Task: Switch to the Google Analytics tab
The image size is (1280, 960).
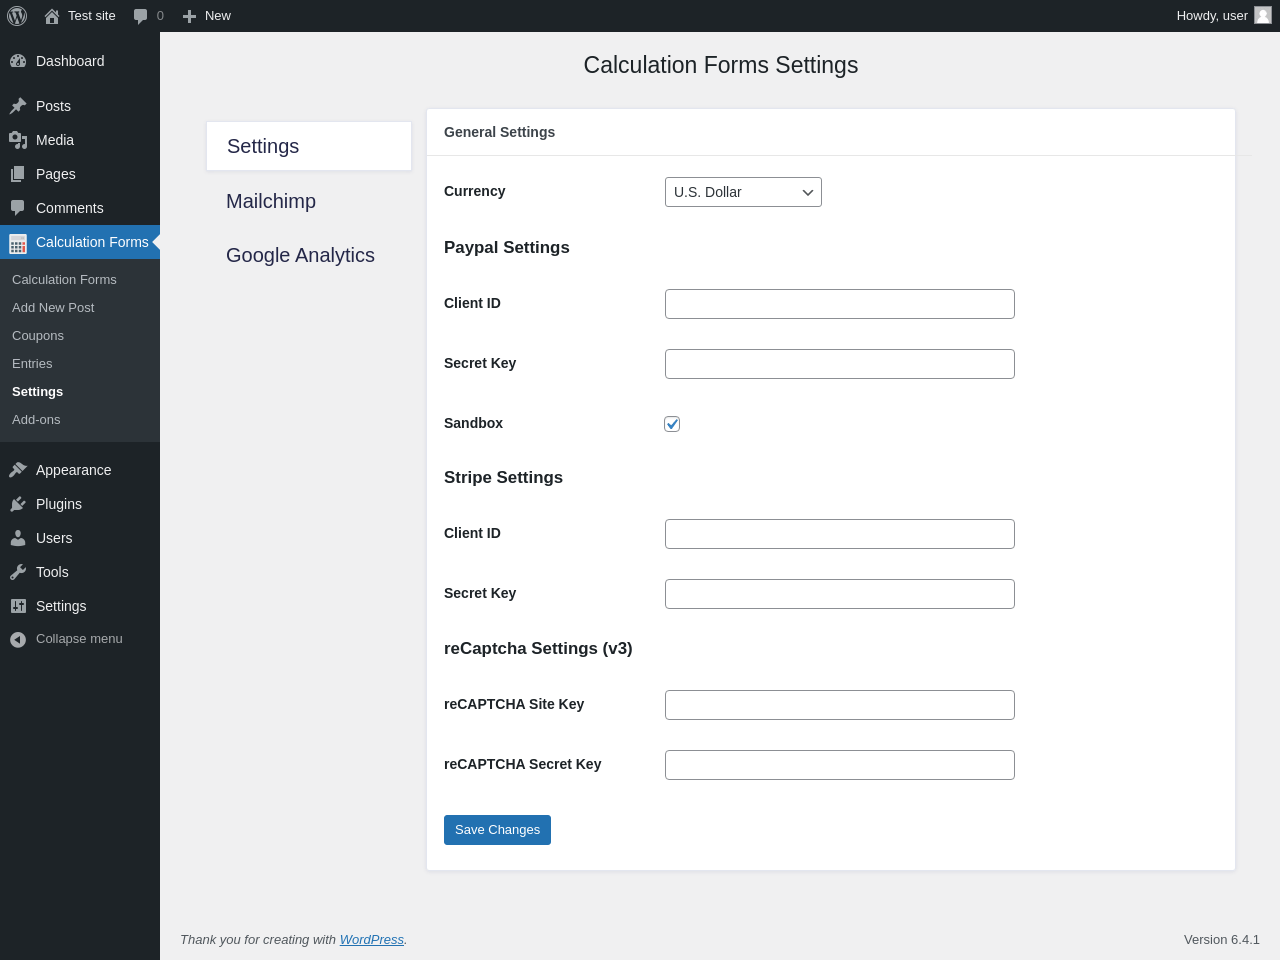Action: click(x=300, y=255)
